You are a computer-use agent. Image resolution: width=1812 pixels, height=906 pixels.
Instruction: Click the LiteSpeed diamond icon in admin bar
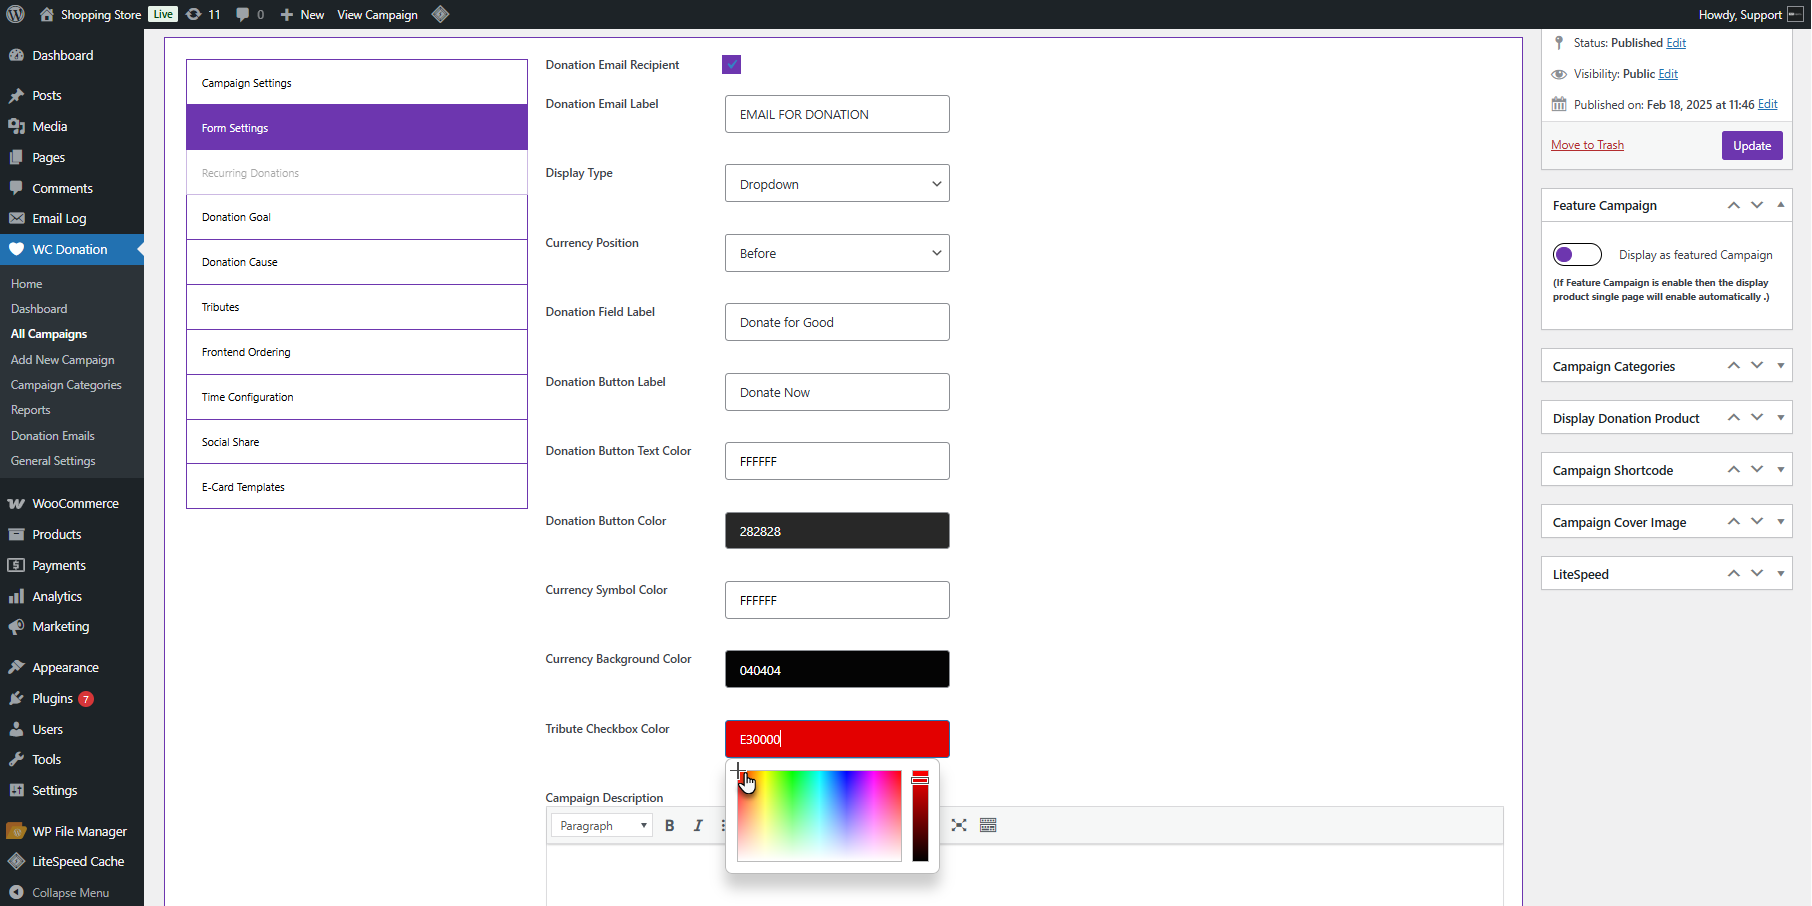click(440, 14)
